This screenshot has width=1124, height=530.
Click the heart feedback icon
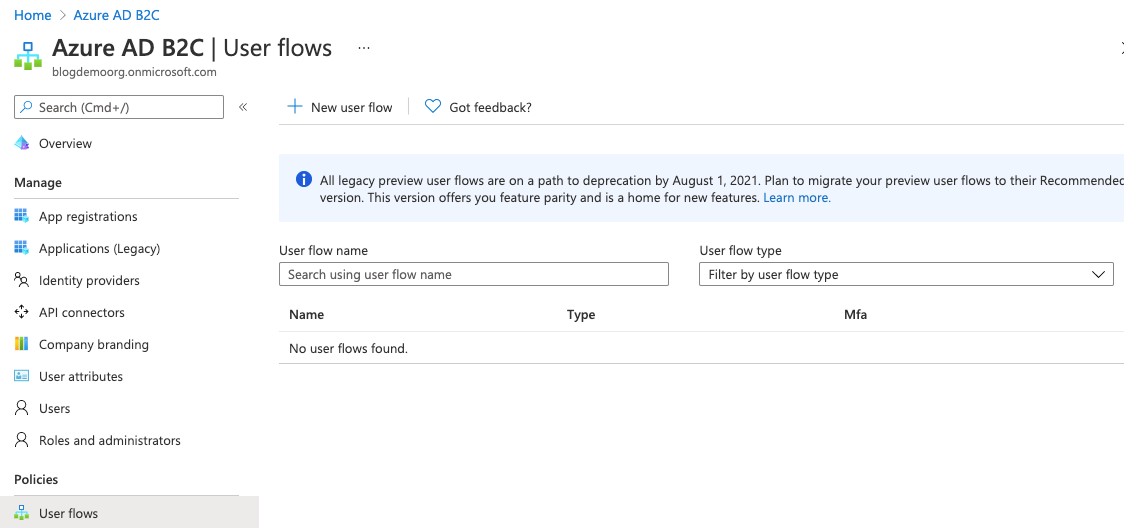[432, 107]
